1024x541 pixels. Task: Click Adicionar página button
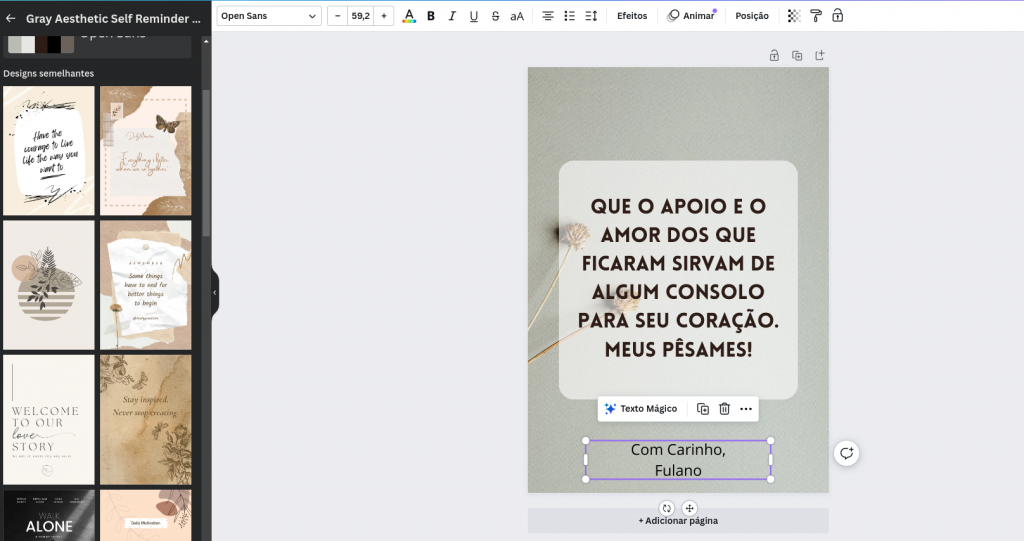pos(678,520)
